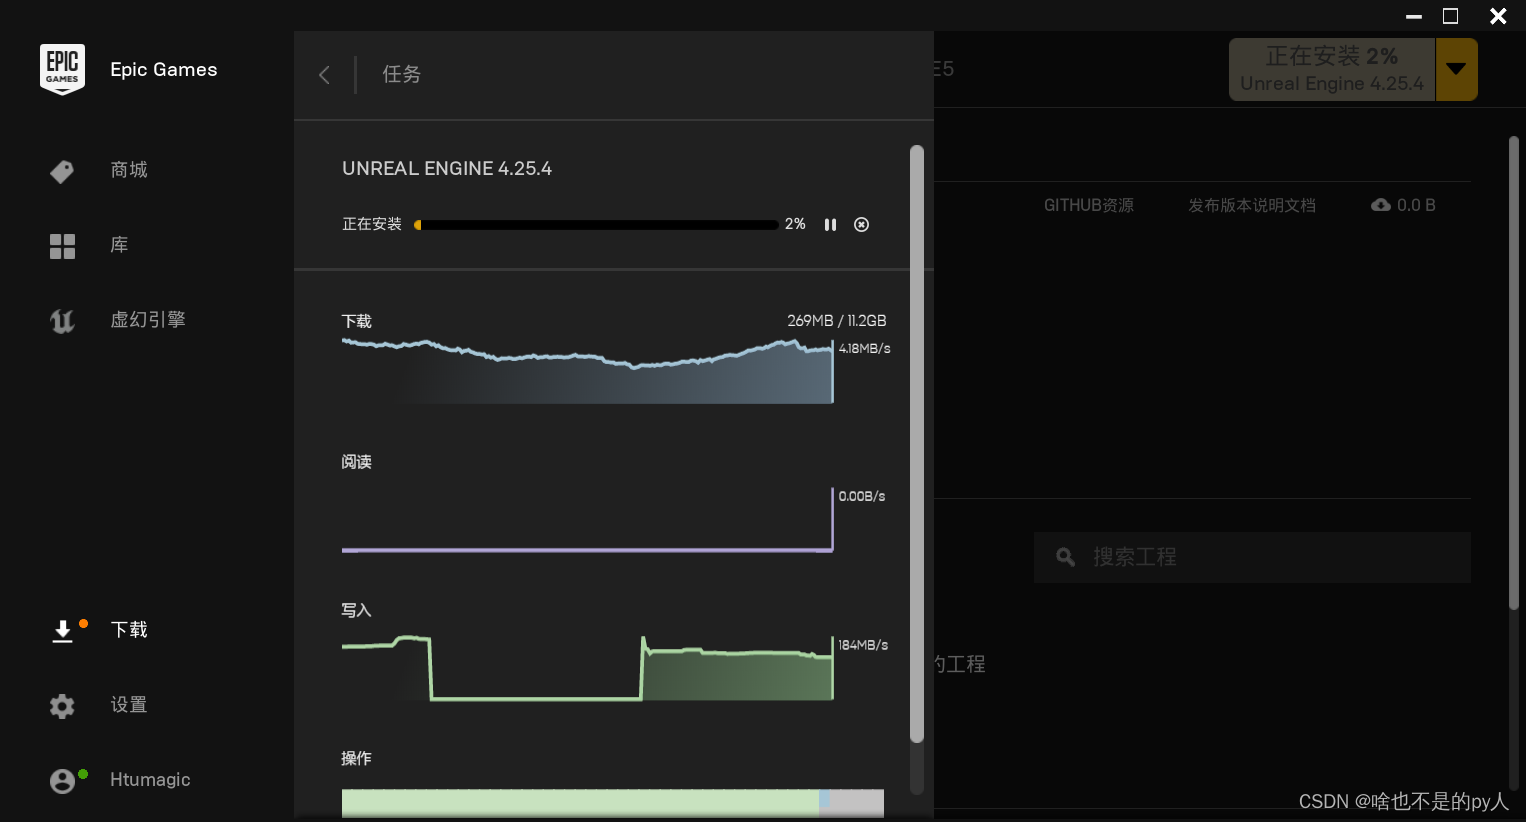Viewport: 1526px width, 822px height.
Task: Open the 库 library grid icon
Action: (x=62, y=246)
